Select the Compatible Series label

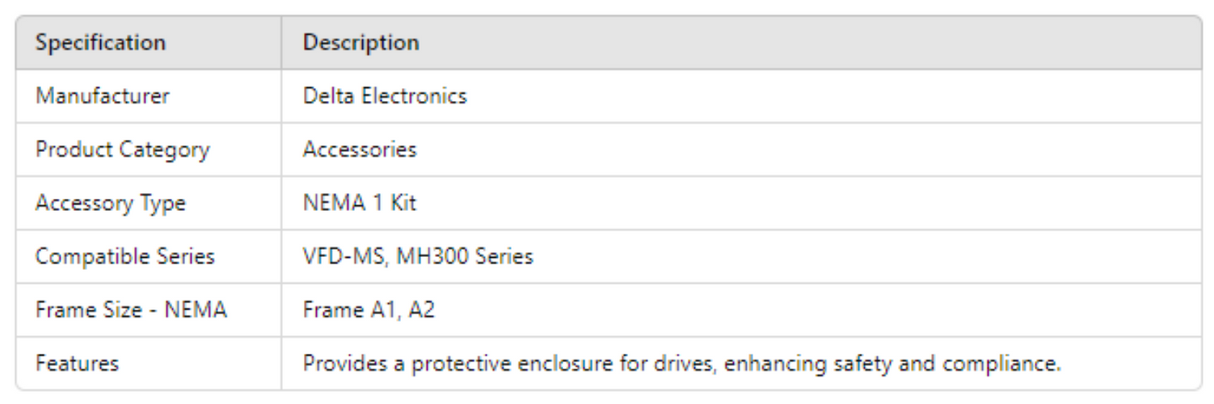tap(125, 257)
